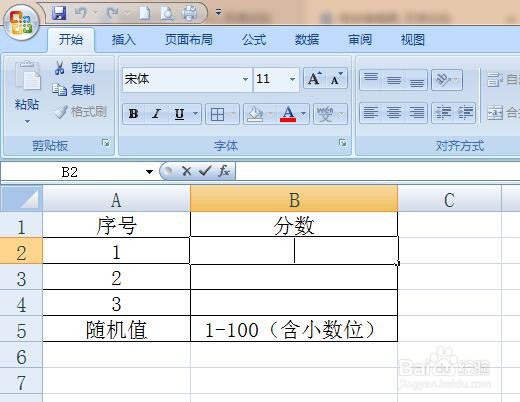Click the Top Align icon

371,79
